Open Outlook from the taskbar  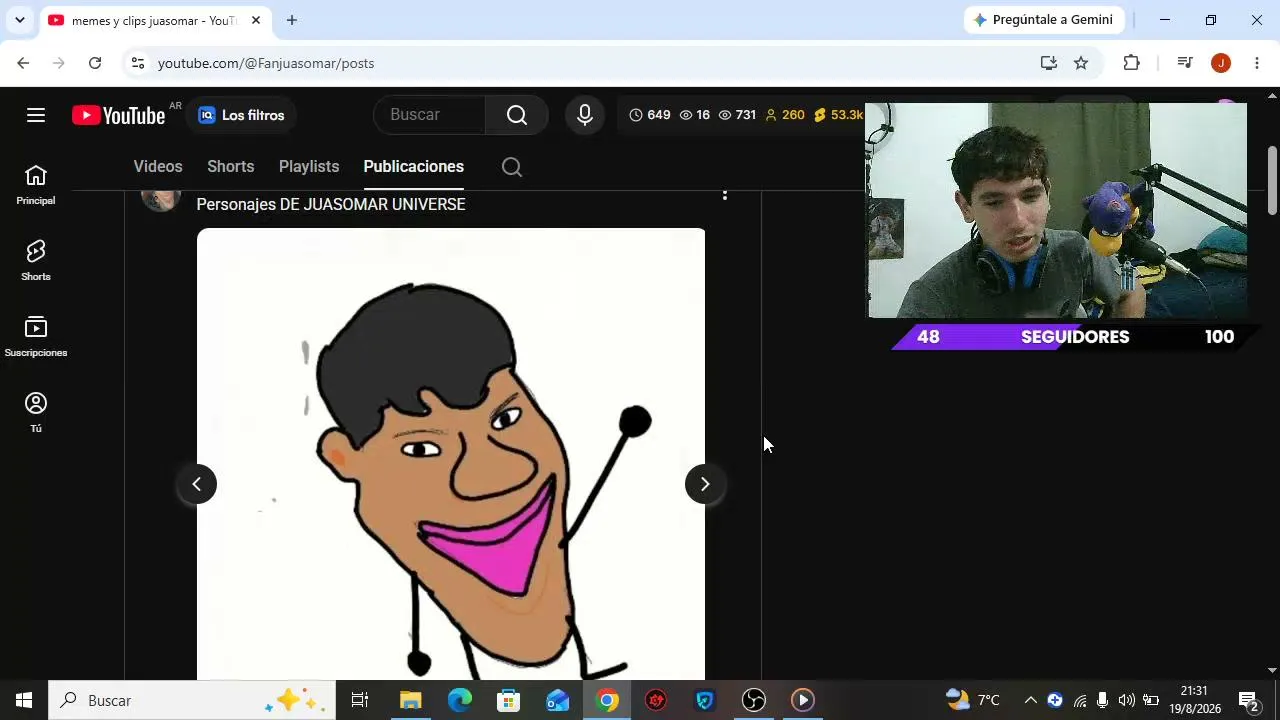point(558,700)
